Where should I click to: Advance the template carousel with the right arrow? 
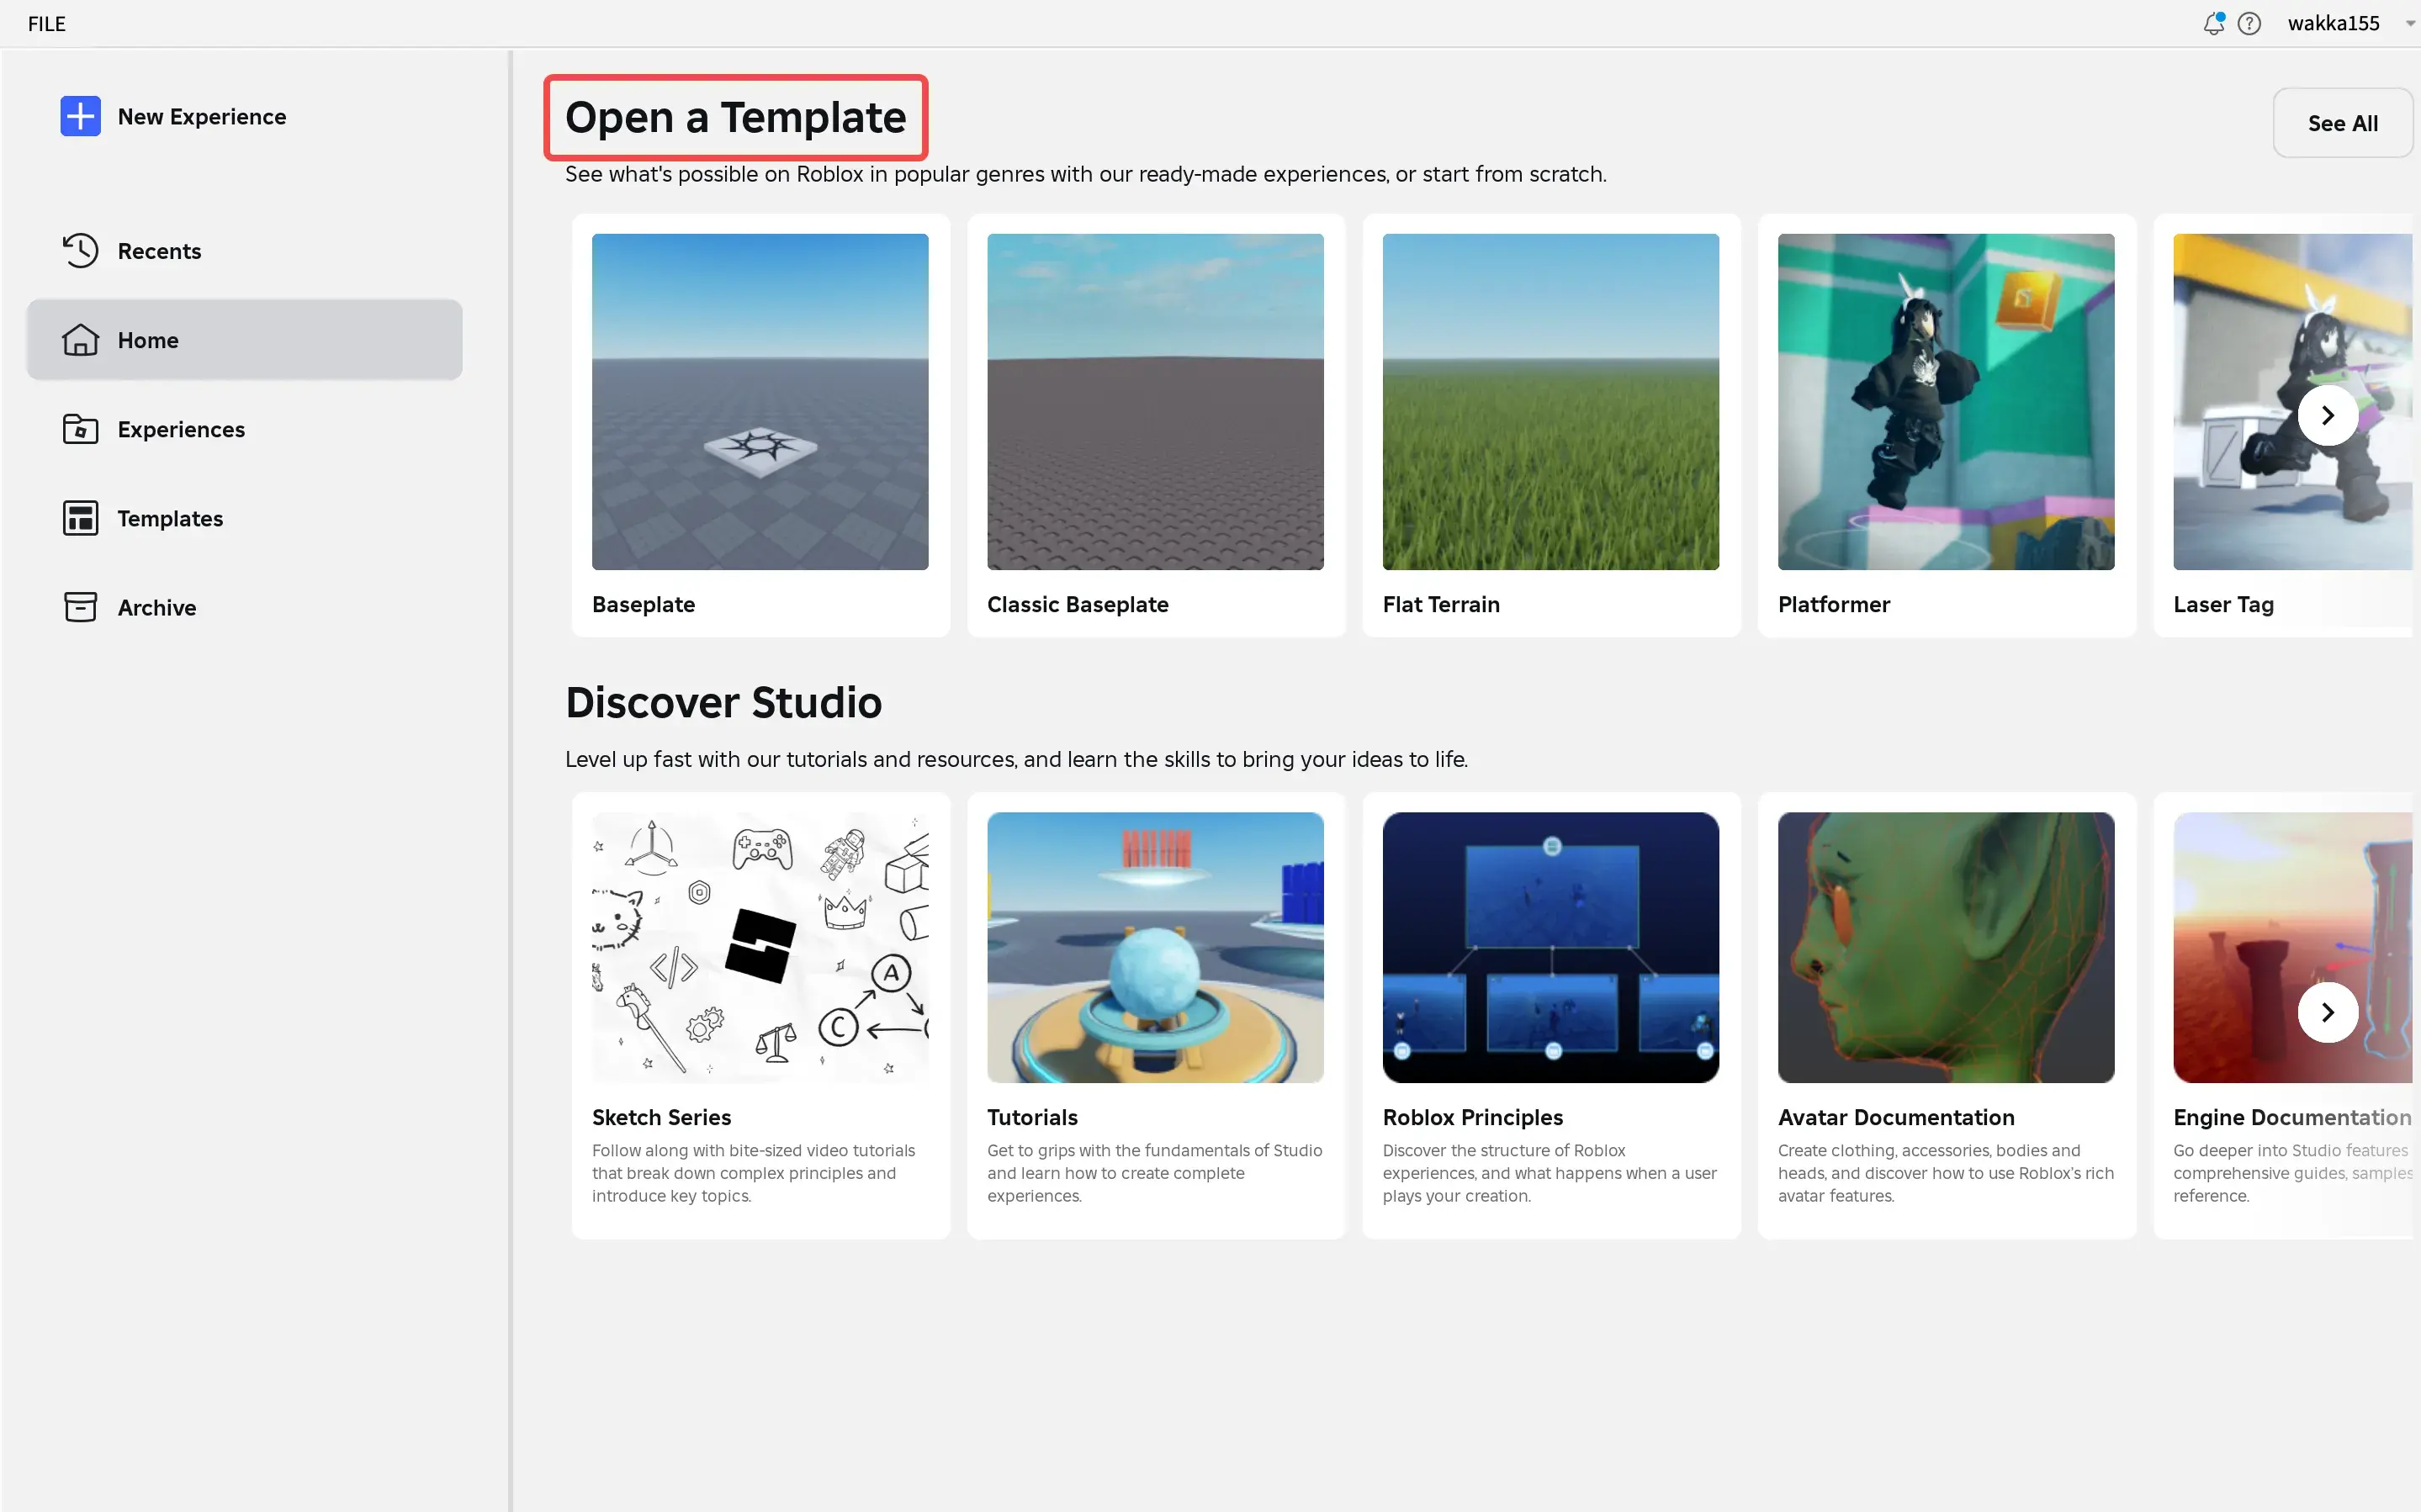point(2327,414)
